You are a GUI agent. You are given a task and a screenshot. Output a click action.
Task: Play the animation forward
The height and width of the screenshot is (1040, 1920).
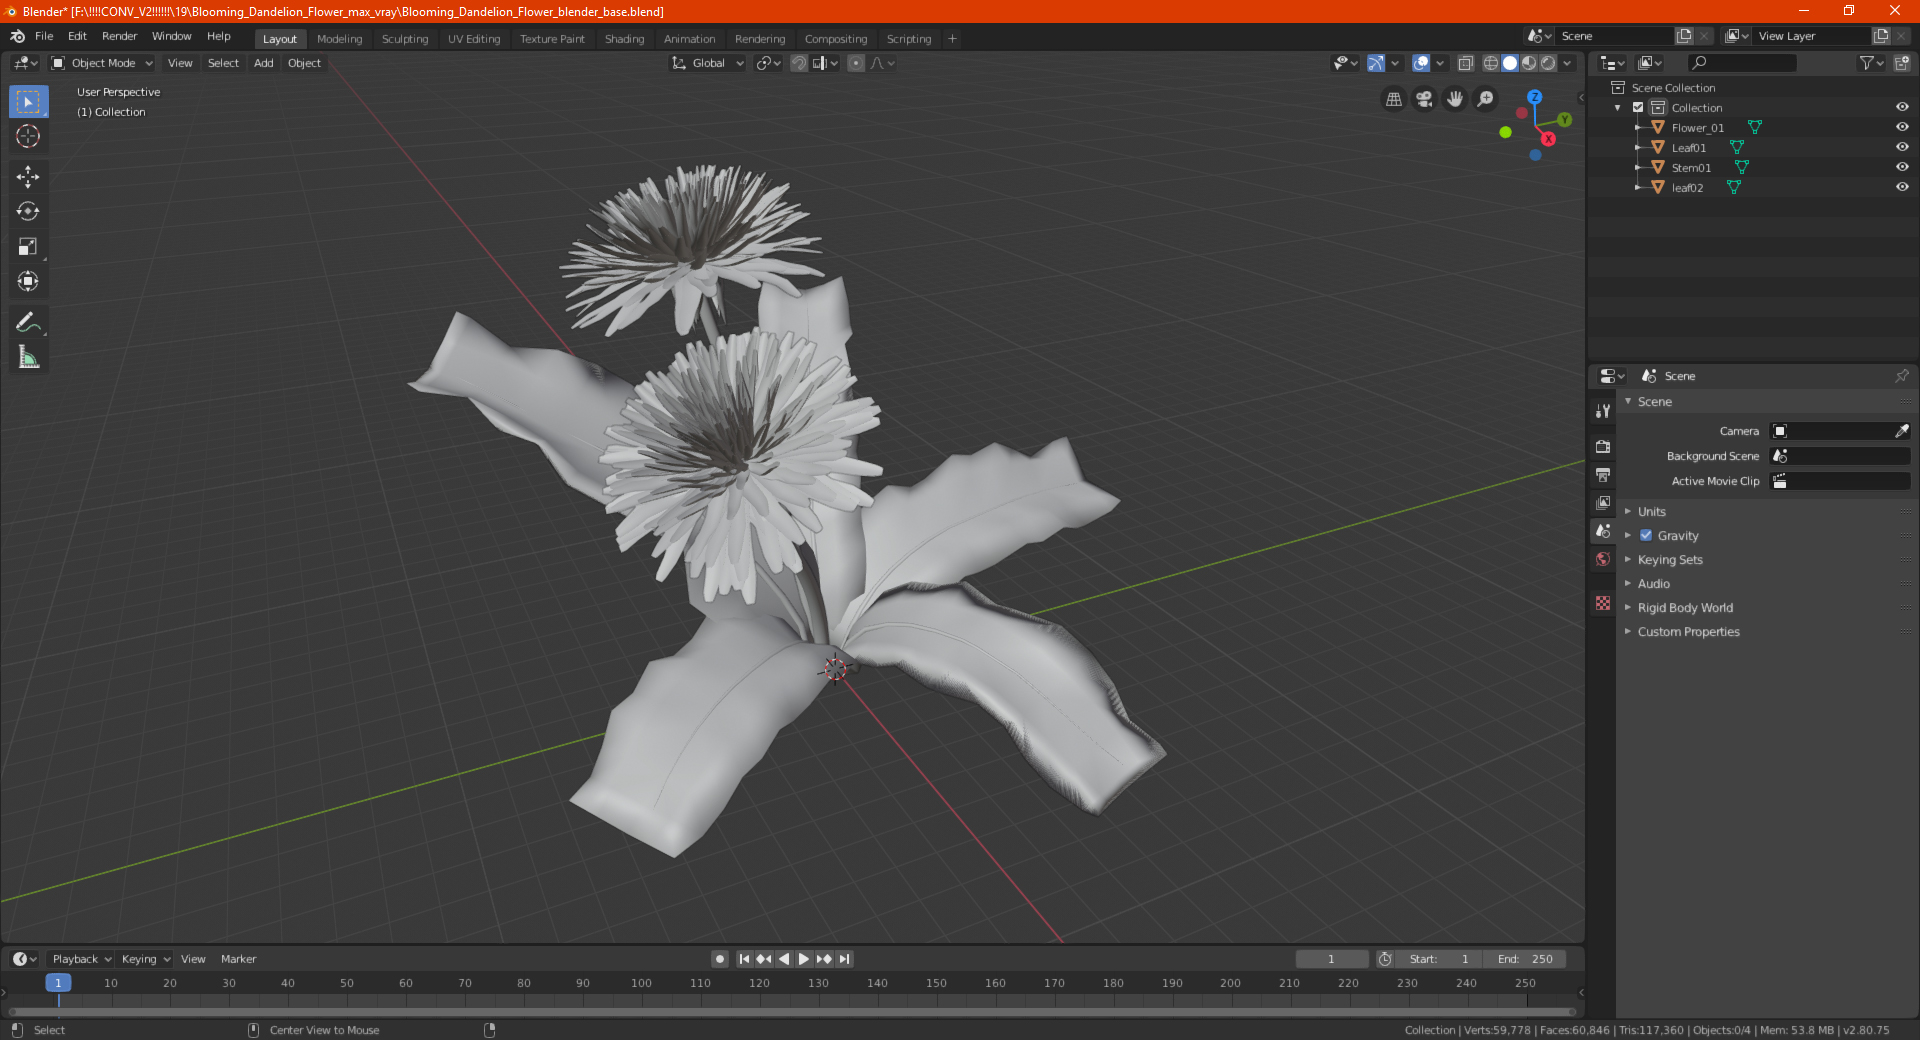[x=803, y=959]
